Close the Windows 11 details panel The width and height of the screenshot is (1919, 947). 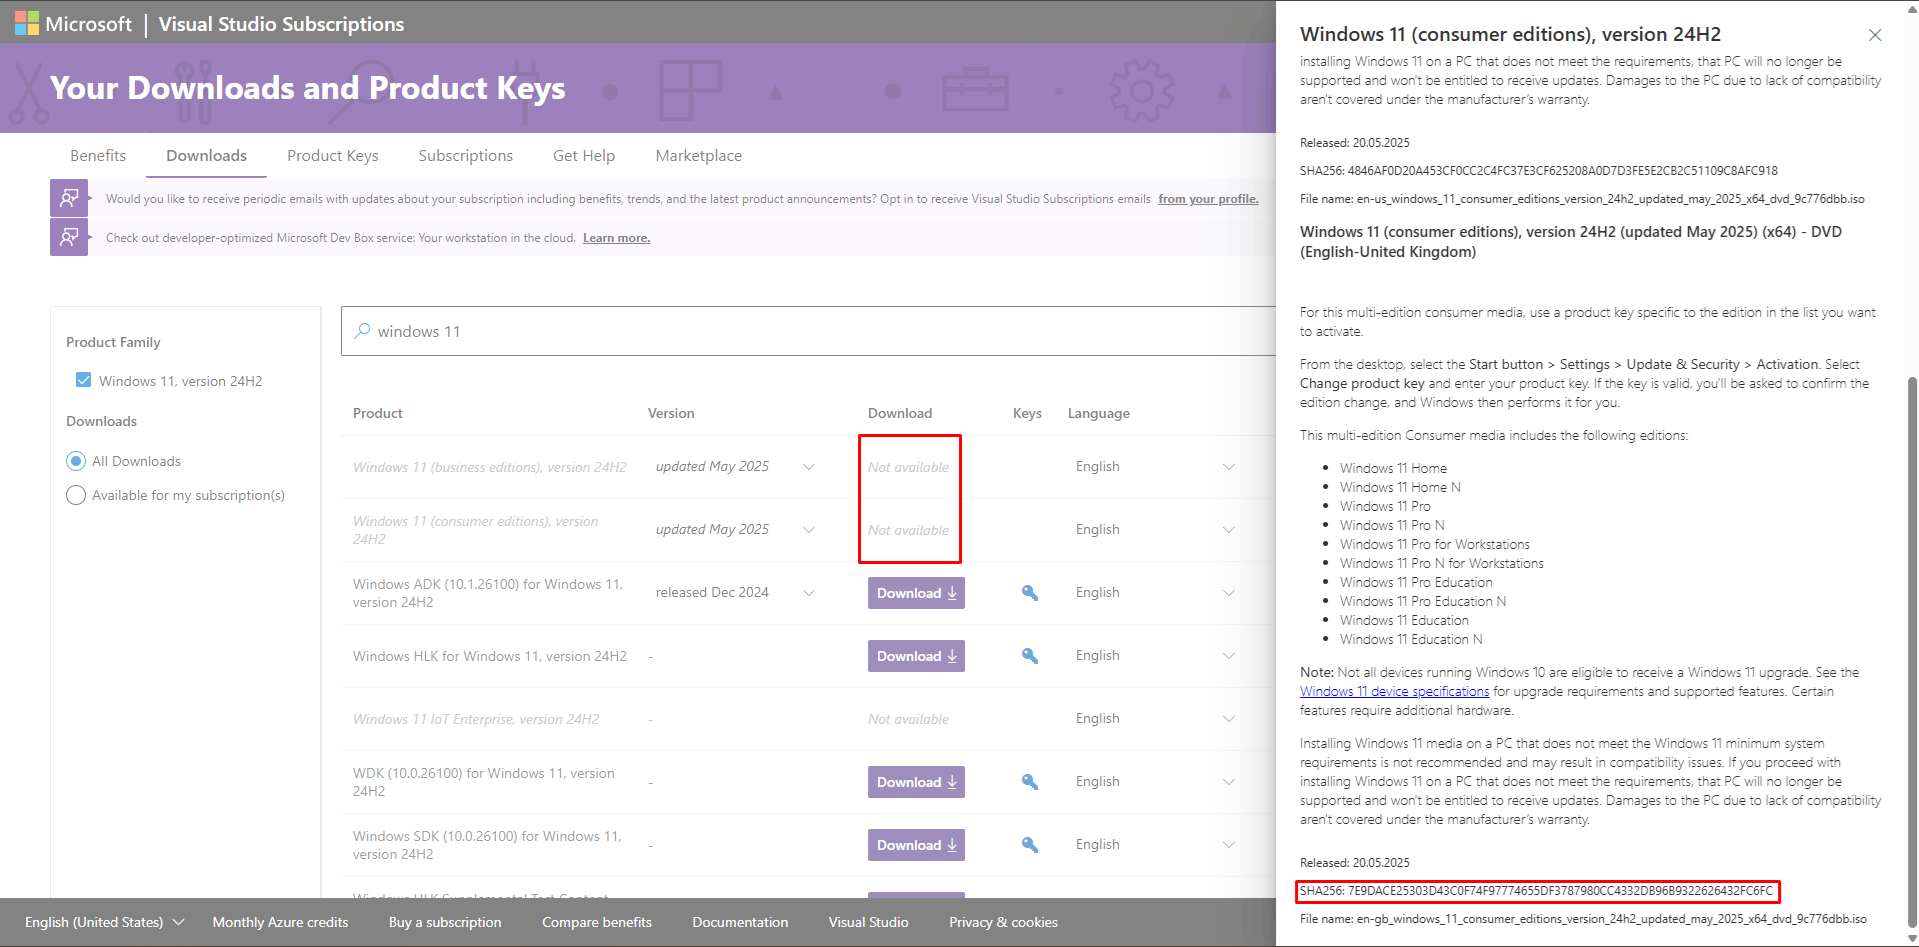click(x=1875, y=35)
